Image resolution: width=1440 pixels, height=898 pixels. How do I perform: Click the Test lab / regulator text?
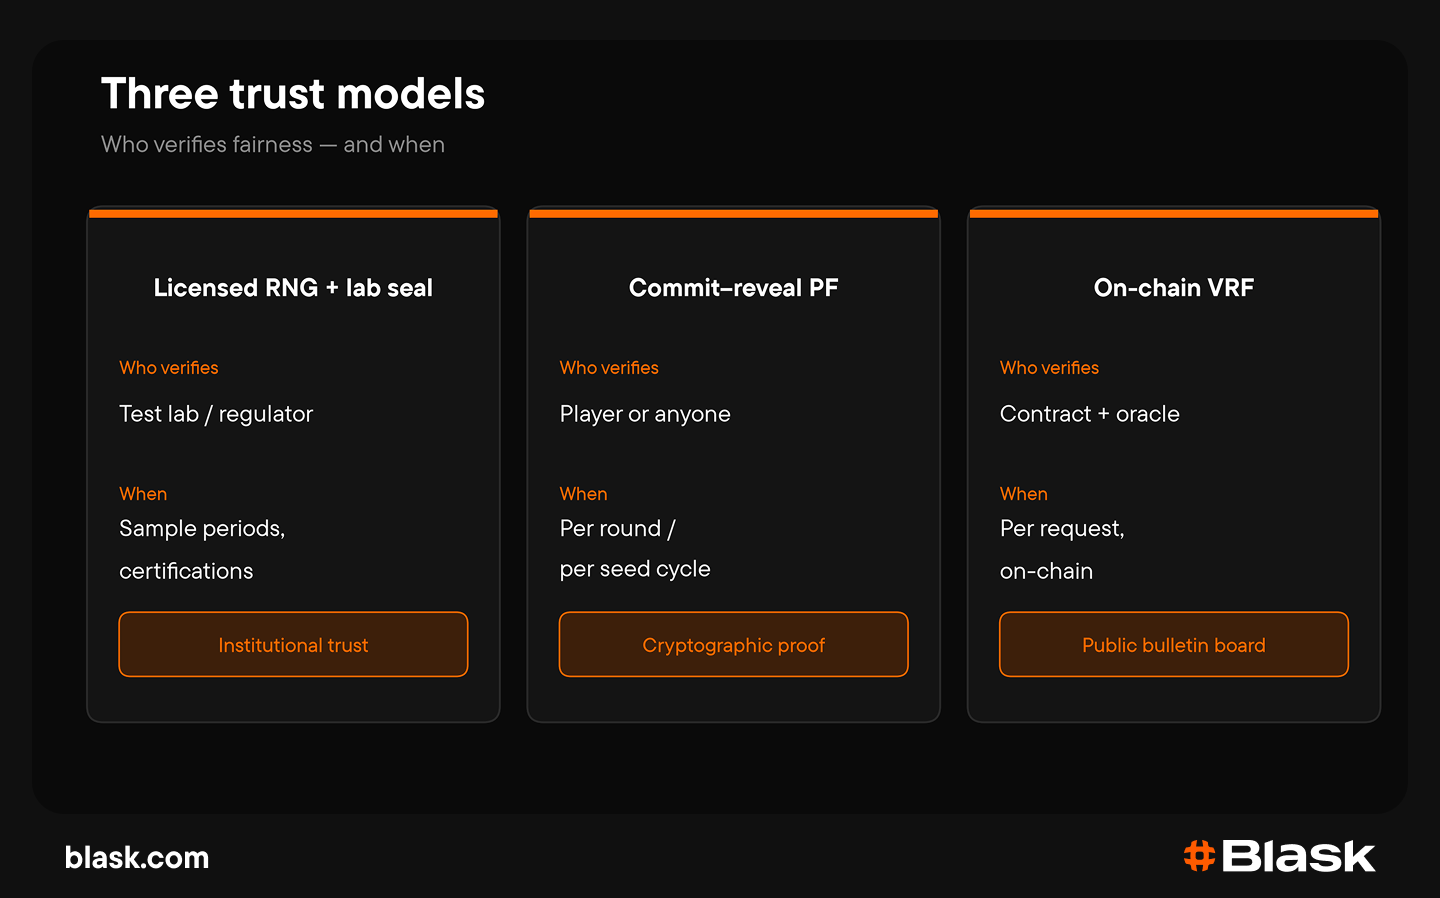coord(216,414)
